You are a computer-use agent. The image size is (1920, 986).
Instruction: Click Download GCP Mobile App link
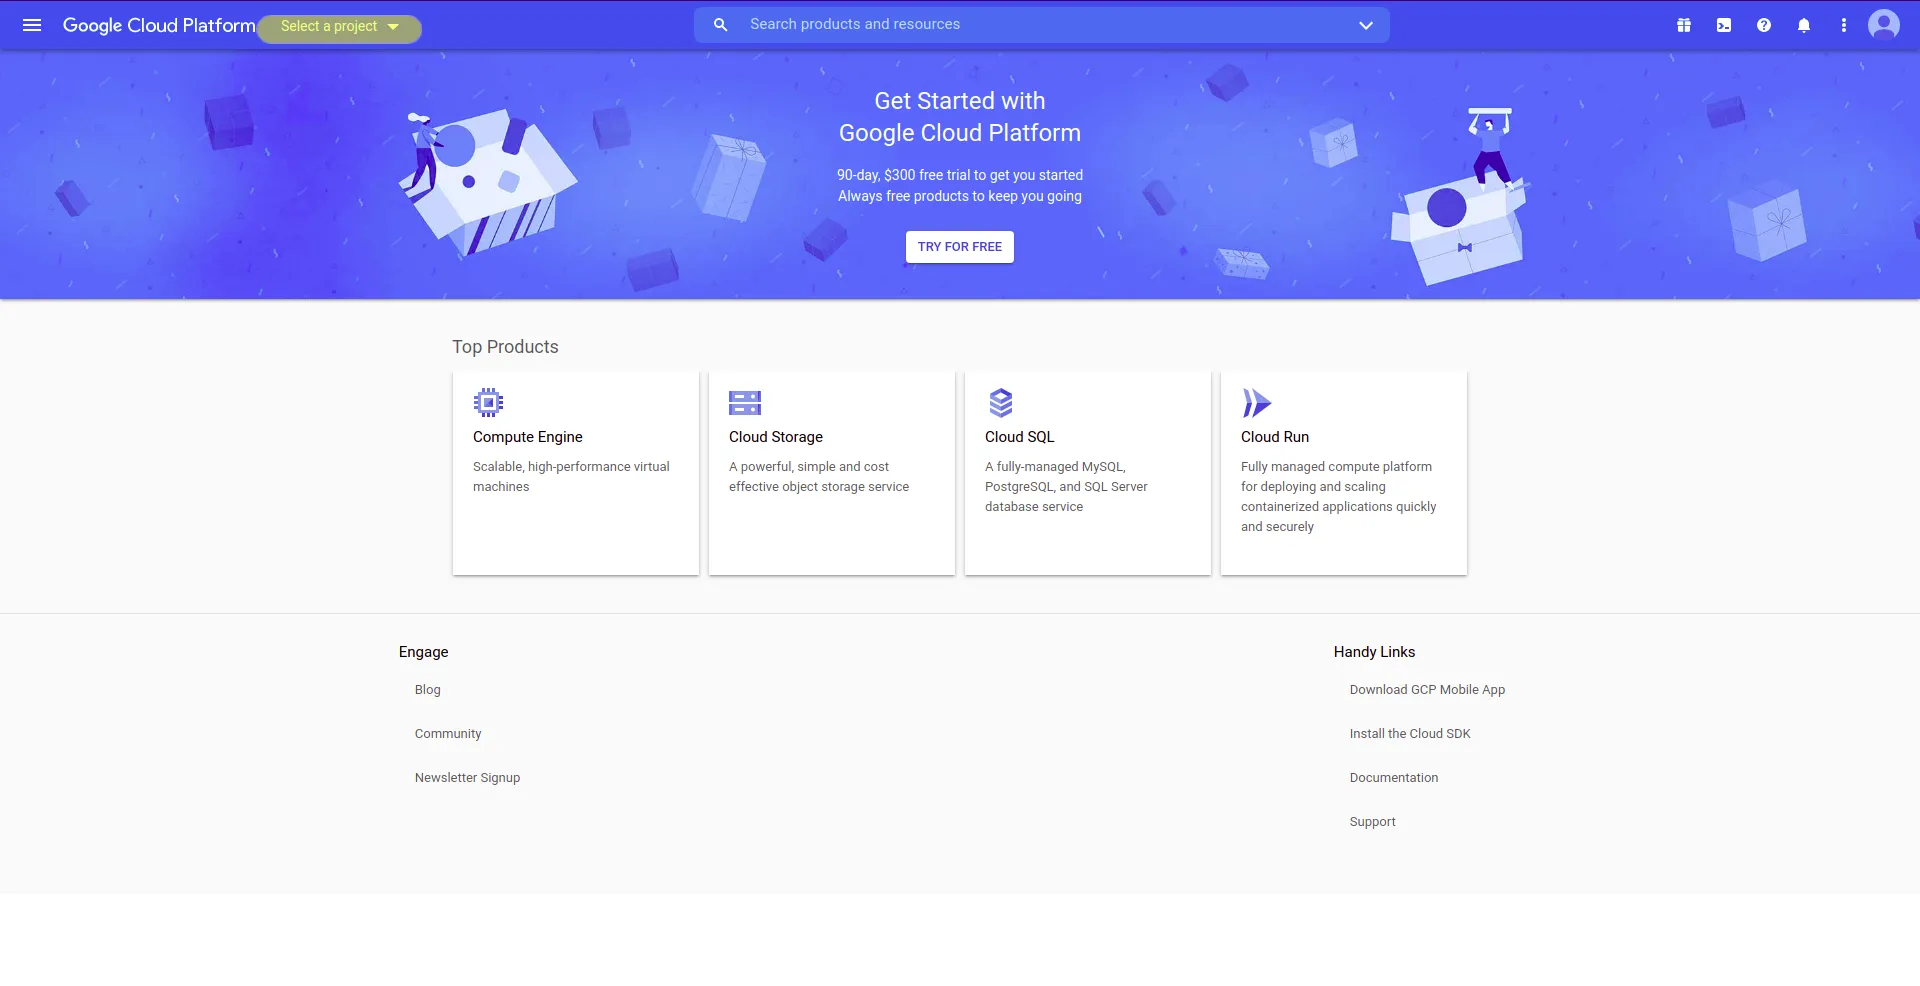(x=1427, y=690)
